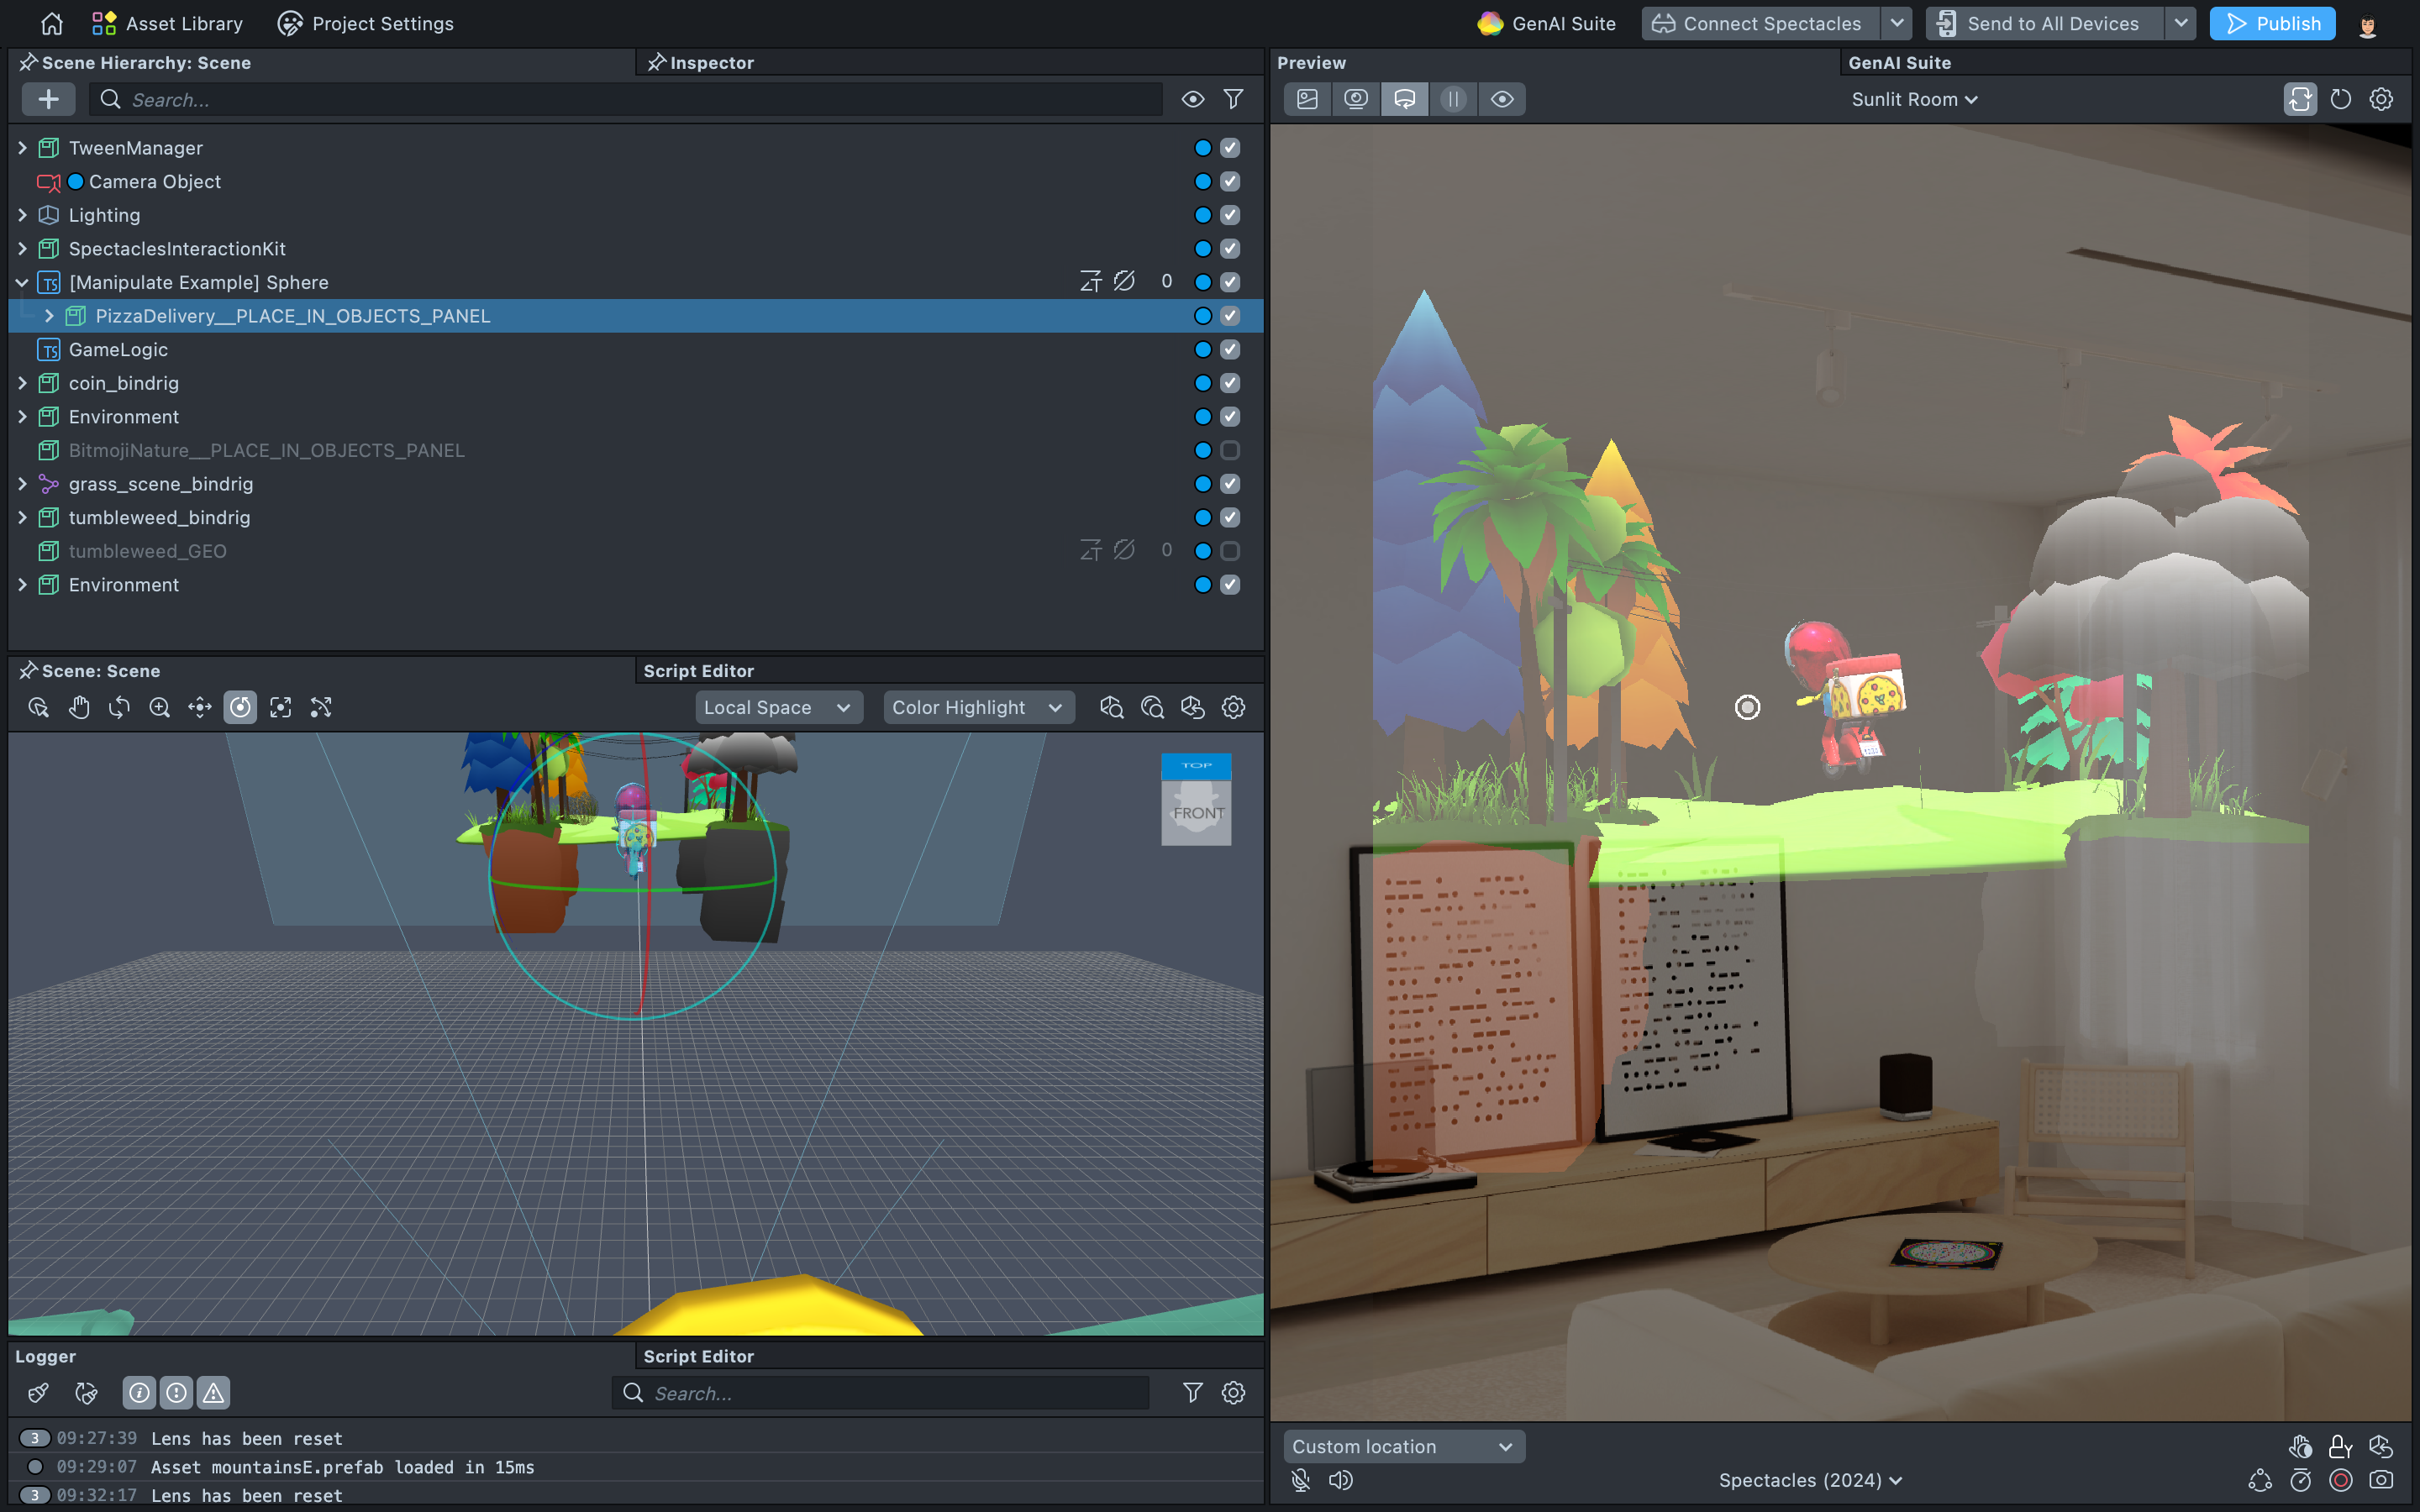
Task: Click the Publish button
Action: click(2272, 23)
